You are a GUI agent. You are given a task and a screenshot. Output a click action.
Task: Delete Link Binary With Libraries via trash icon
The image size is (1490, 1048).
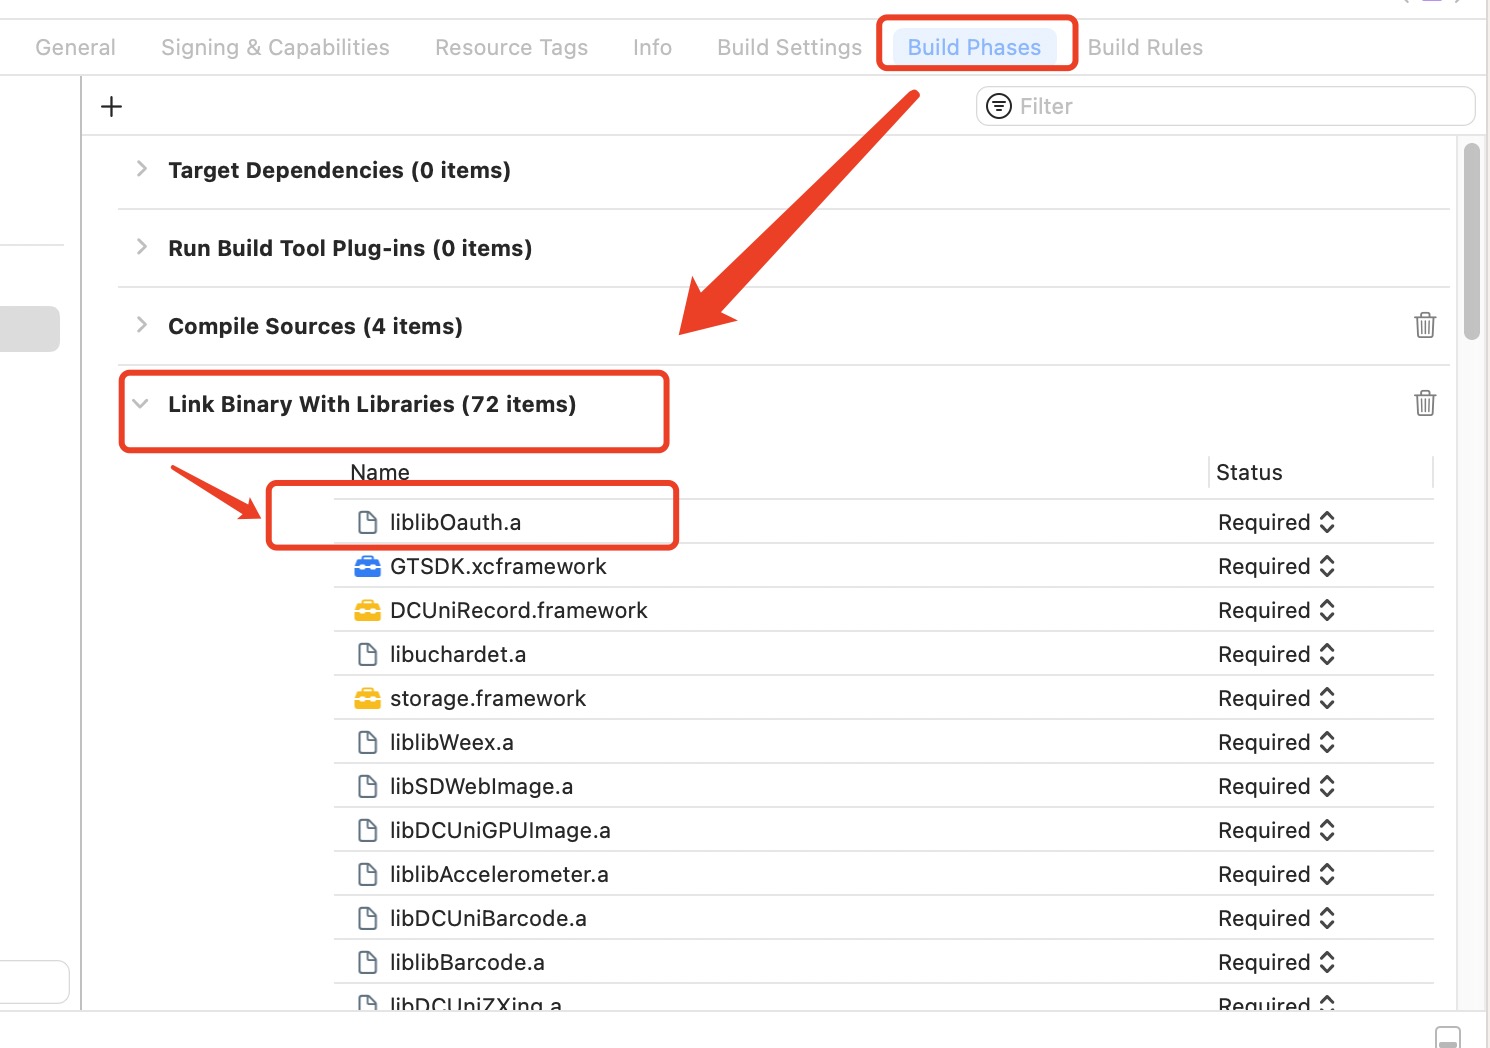coord(1425,403)
